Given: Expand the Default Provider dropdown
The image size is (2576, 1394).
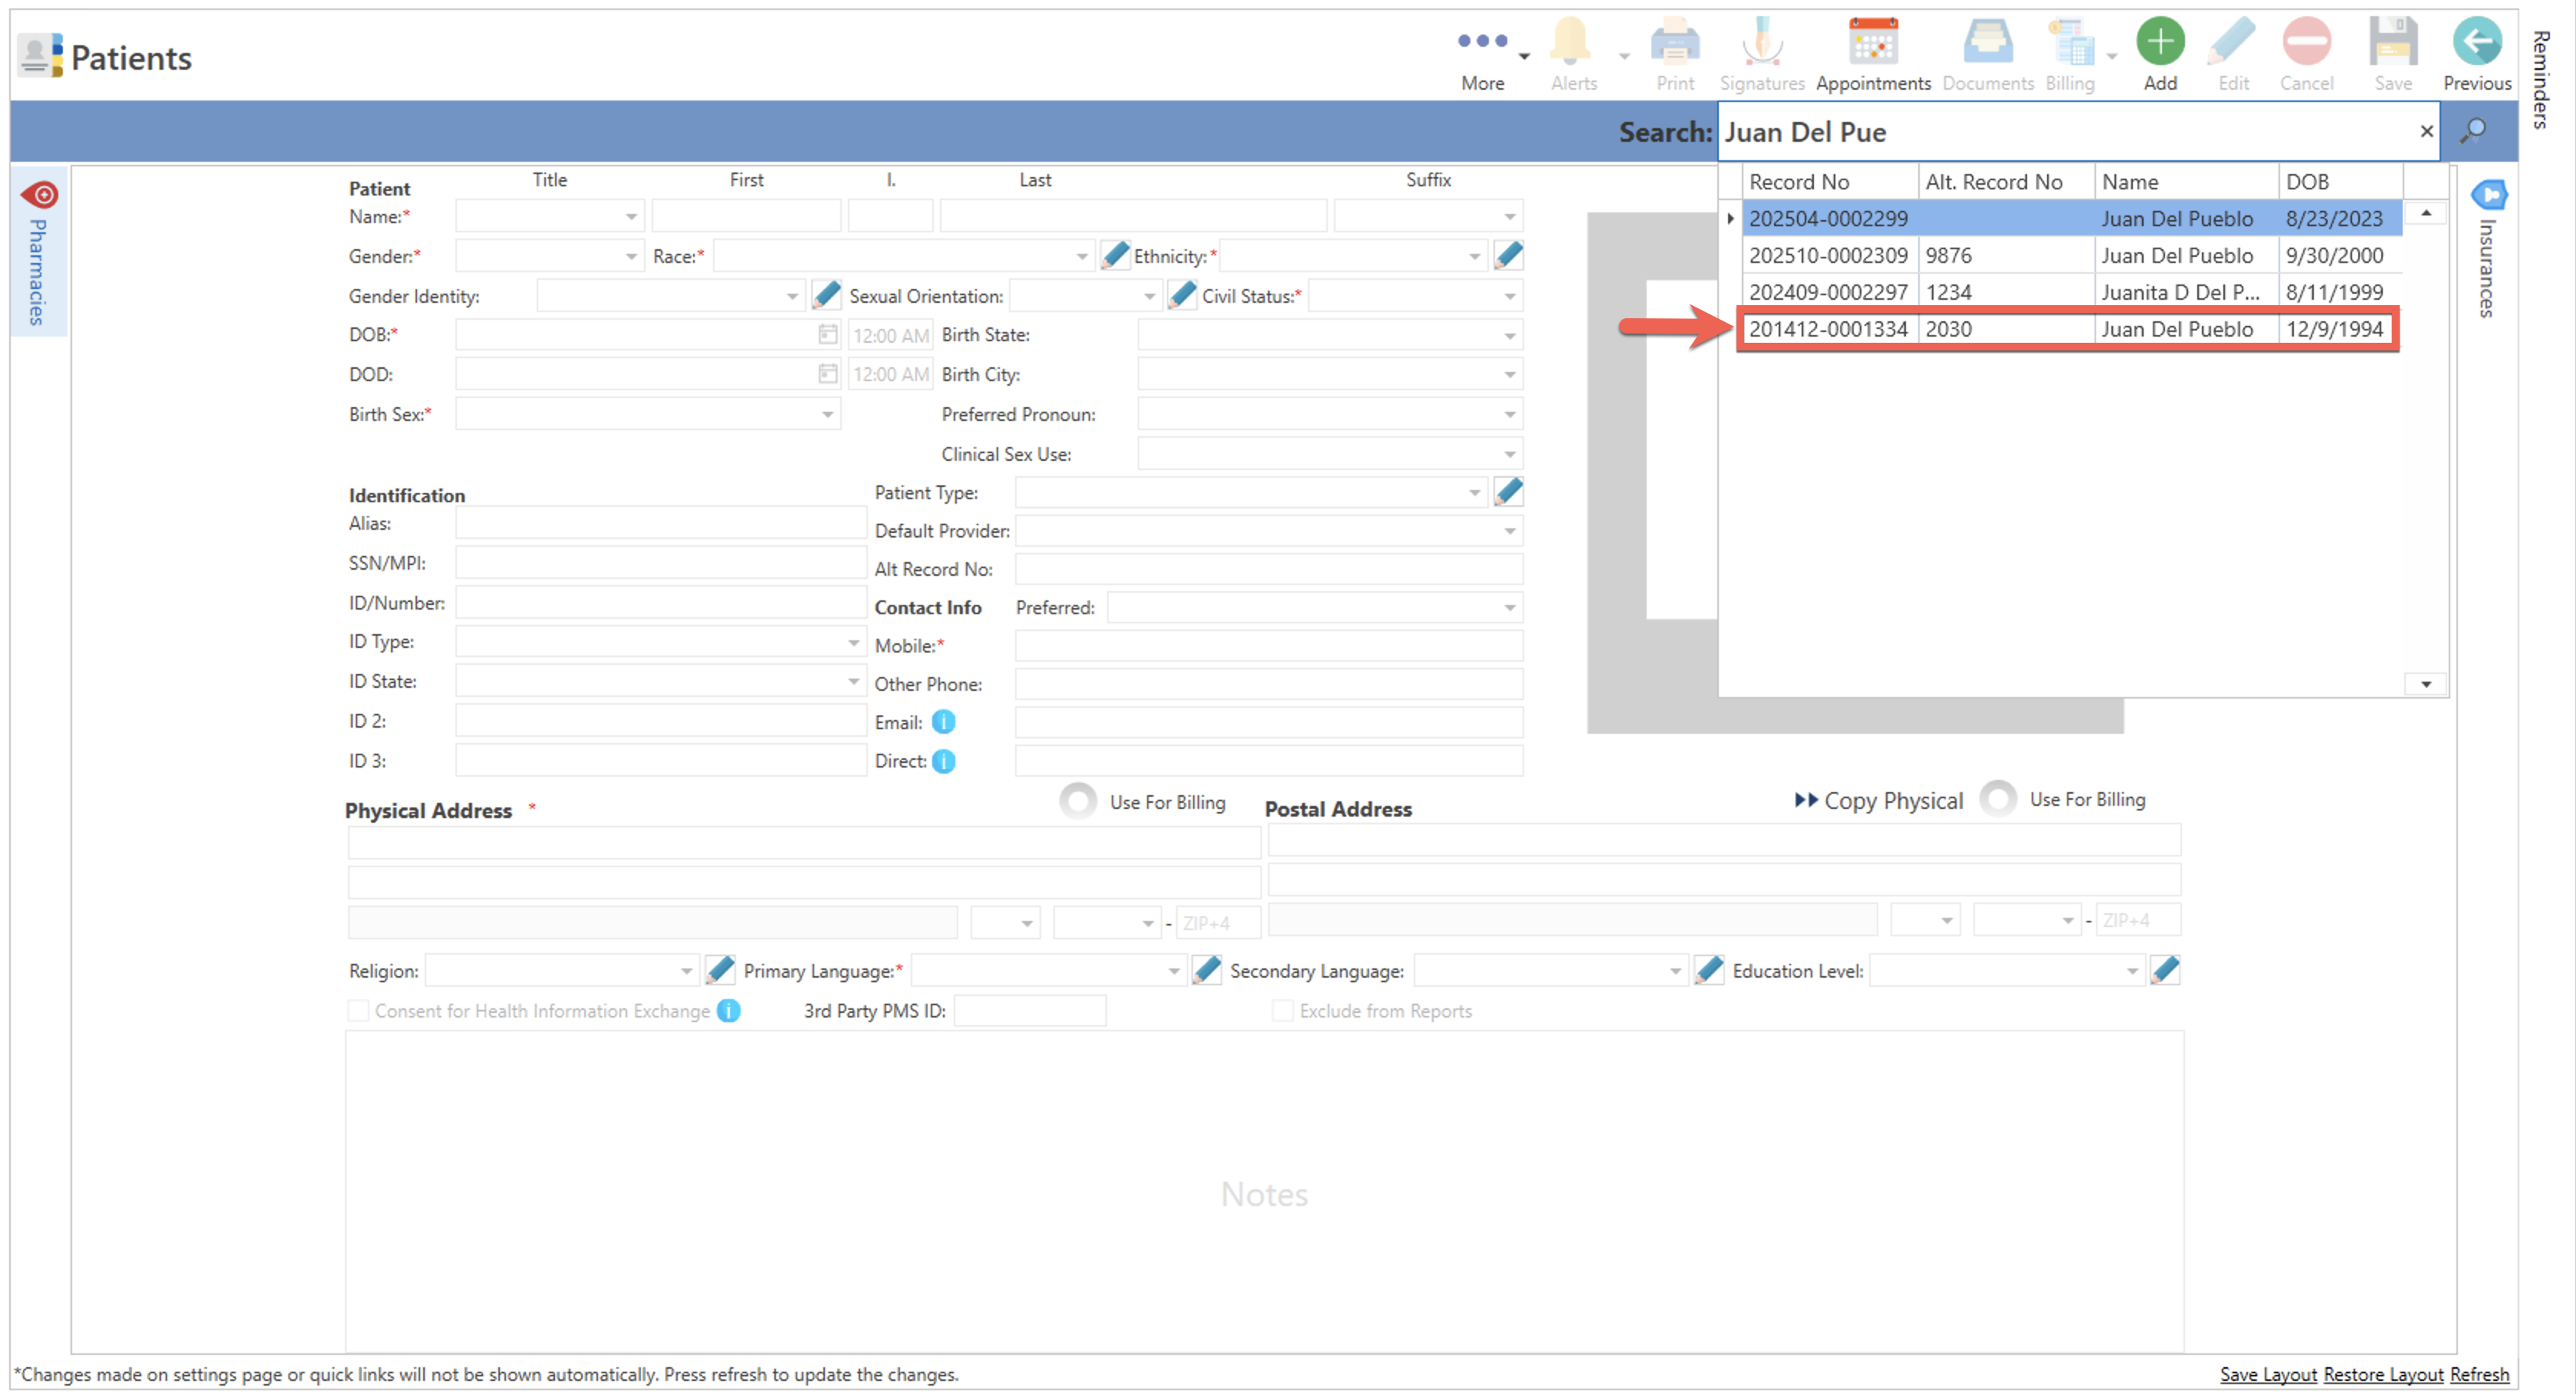Looking at the screenshot, I should point(1509,531).
